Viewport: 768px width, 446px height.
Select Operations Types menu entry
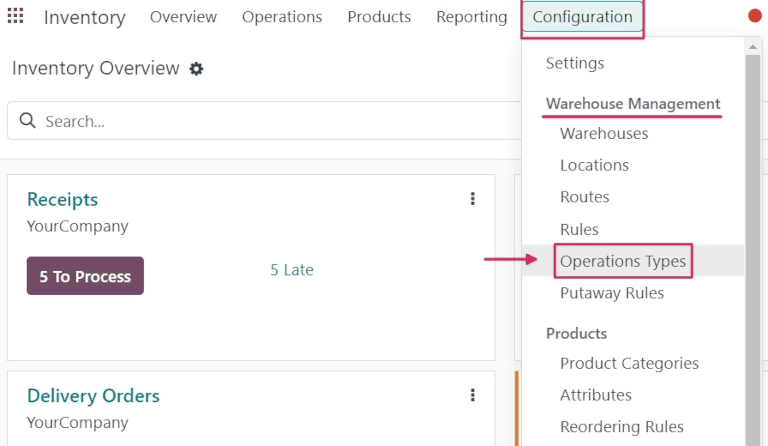(x=623, y=261)
